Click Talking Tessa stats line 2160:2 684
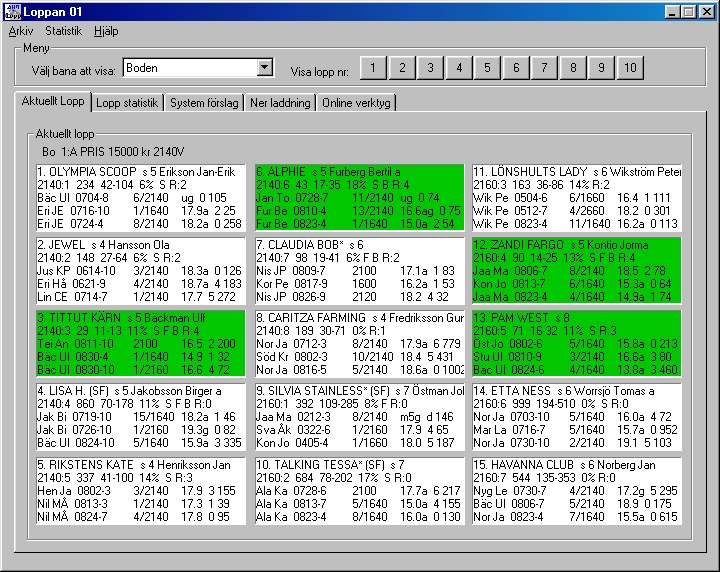This screenshot has width=720, height=572. click(334, 478)
